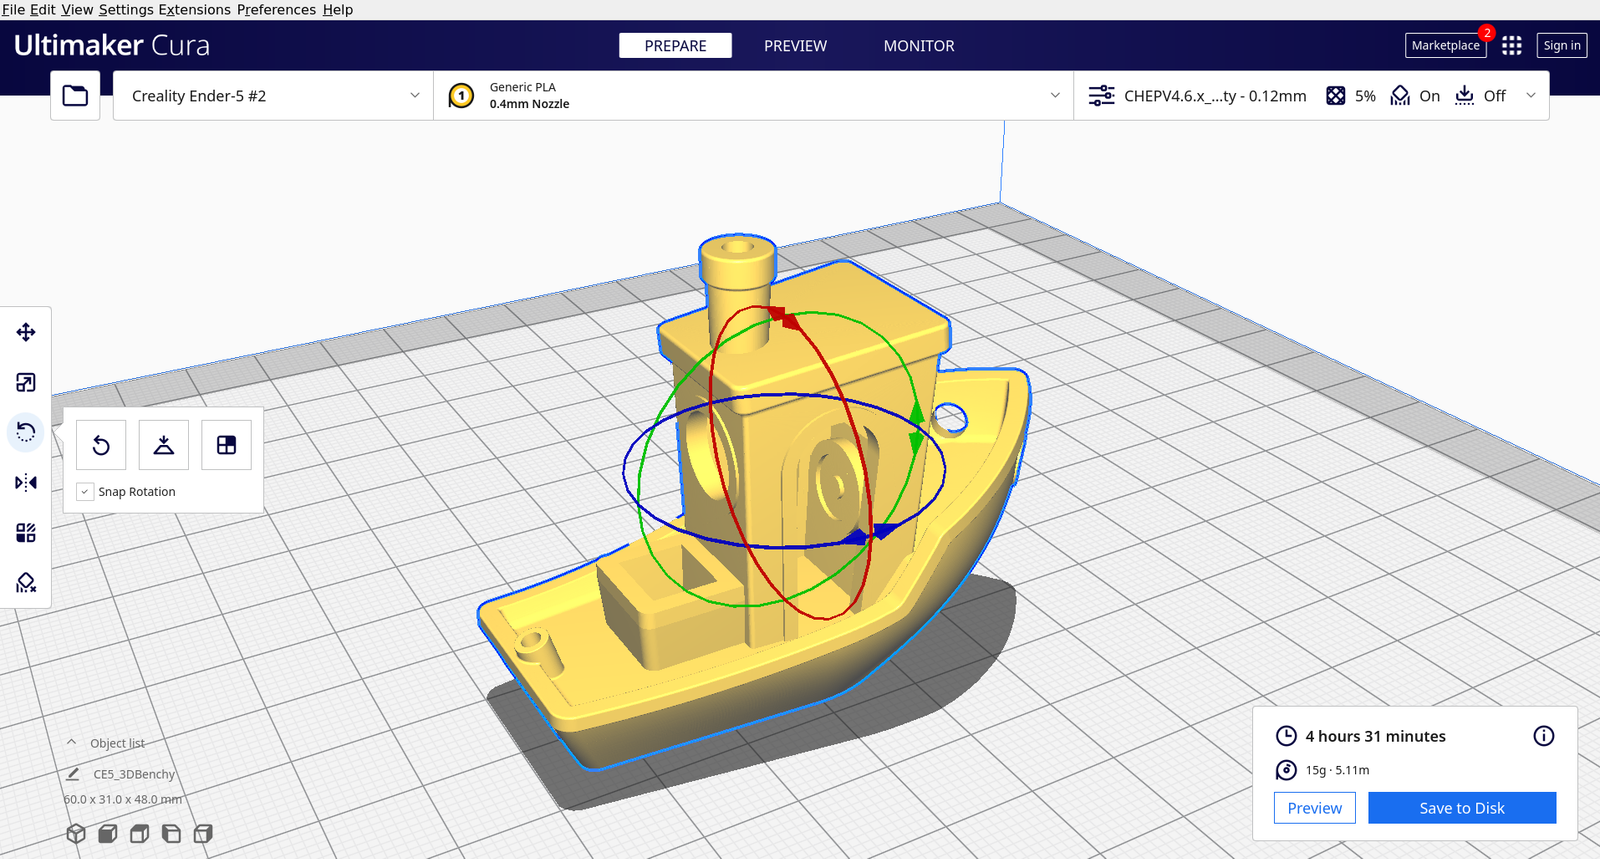The image size is (1600, 859).
Task: Open the View menu
Action: (77, 10)
